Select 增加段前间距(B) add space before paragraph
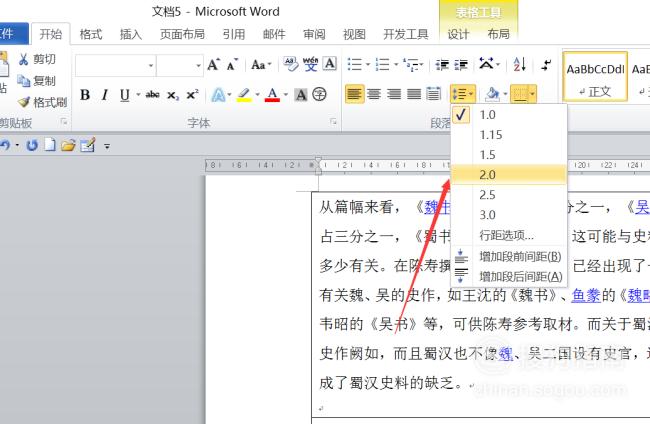Image resolution: width=650 pixels, height=424 pixels. tap(509, 257)
